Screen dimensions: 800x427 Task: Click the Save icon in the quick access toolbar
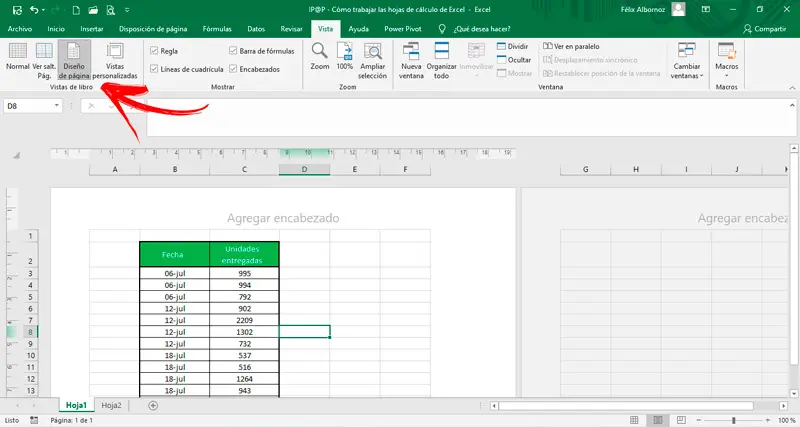click(17, 10)
